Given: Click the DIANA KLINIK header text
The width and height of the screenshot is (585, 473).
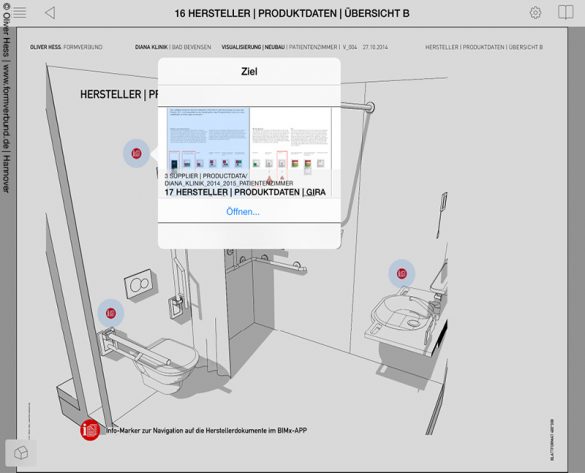Looking at the screenshot, I should (x=151, y=47).
